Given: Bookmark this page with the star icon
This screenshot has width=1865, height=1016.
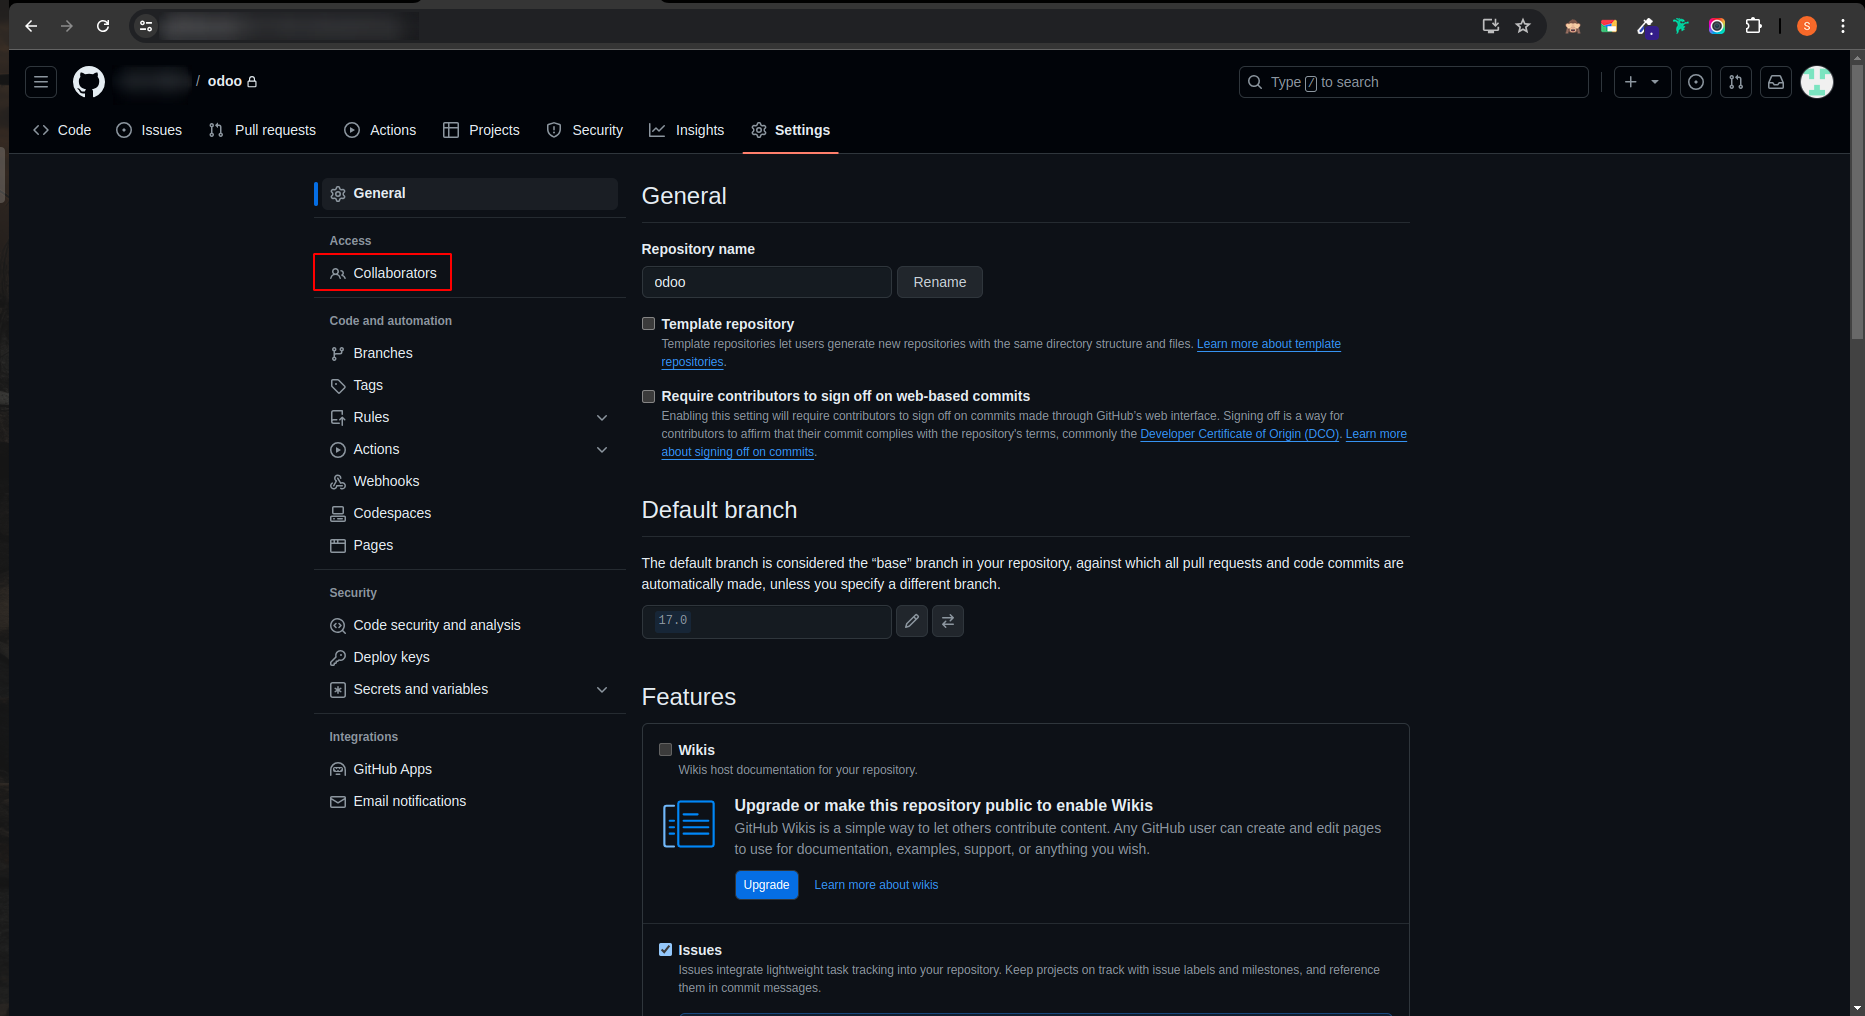Looking at the screenshot, I should coord(1523,26).
